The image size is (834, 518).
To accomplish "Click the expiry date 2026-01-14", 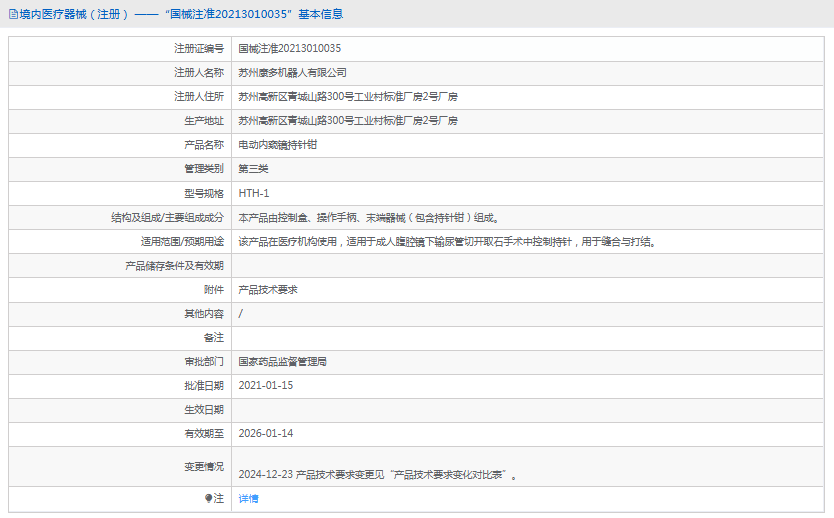I will tap(265, 433).
